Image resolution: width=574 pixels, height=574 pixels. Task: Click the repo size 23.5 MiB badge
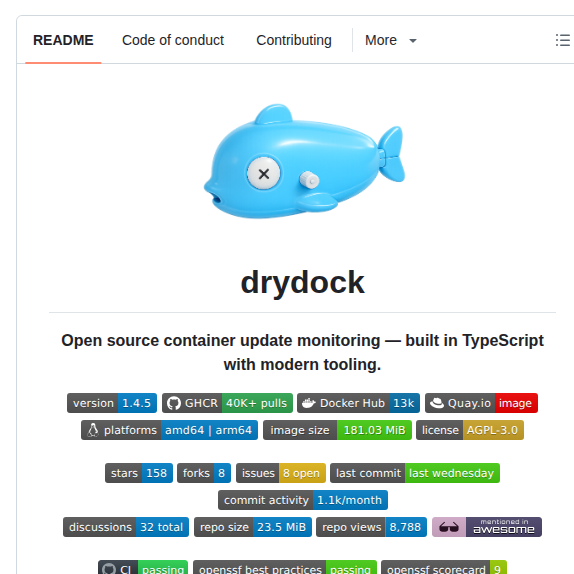tap(253, 527)
